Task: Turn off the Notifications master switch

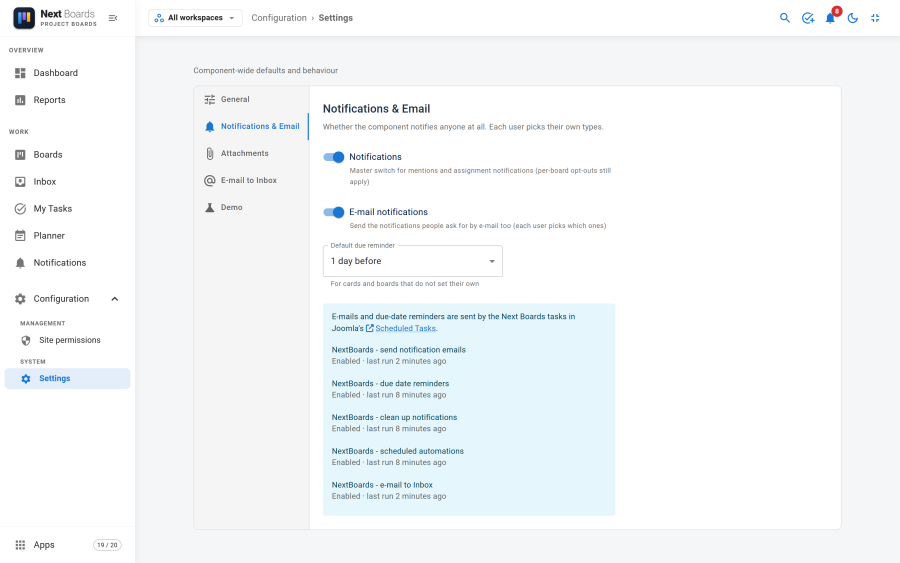Action: tap(333, 157)
